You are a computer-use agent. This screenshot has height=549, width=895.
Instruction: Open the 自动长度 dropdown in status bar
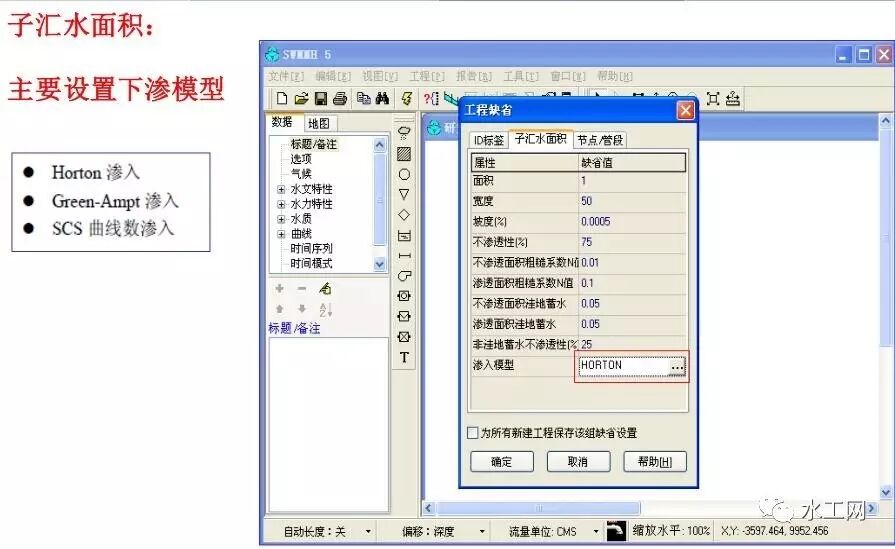coord(368,531)
